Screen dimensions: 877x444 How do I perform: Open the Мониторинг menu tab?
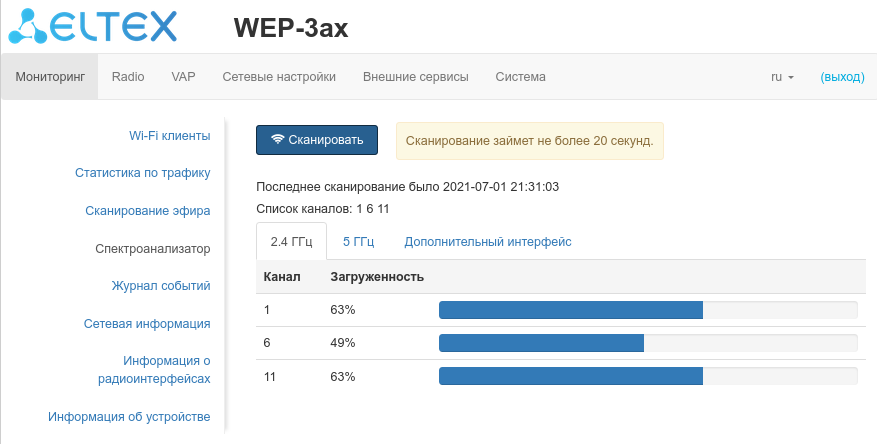point(50,77)
